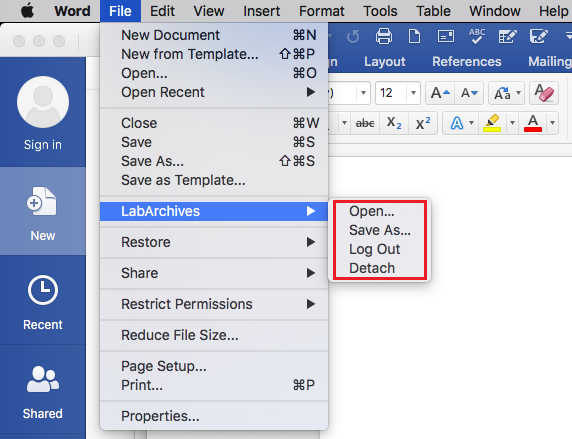Click the New blank document toolbar icon

414,36
